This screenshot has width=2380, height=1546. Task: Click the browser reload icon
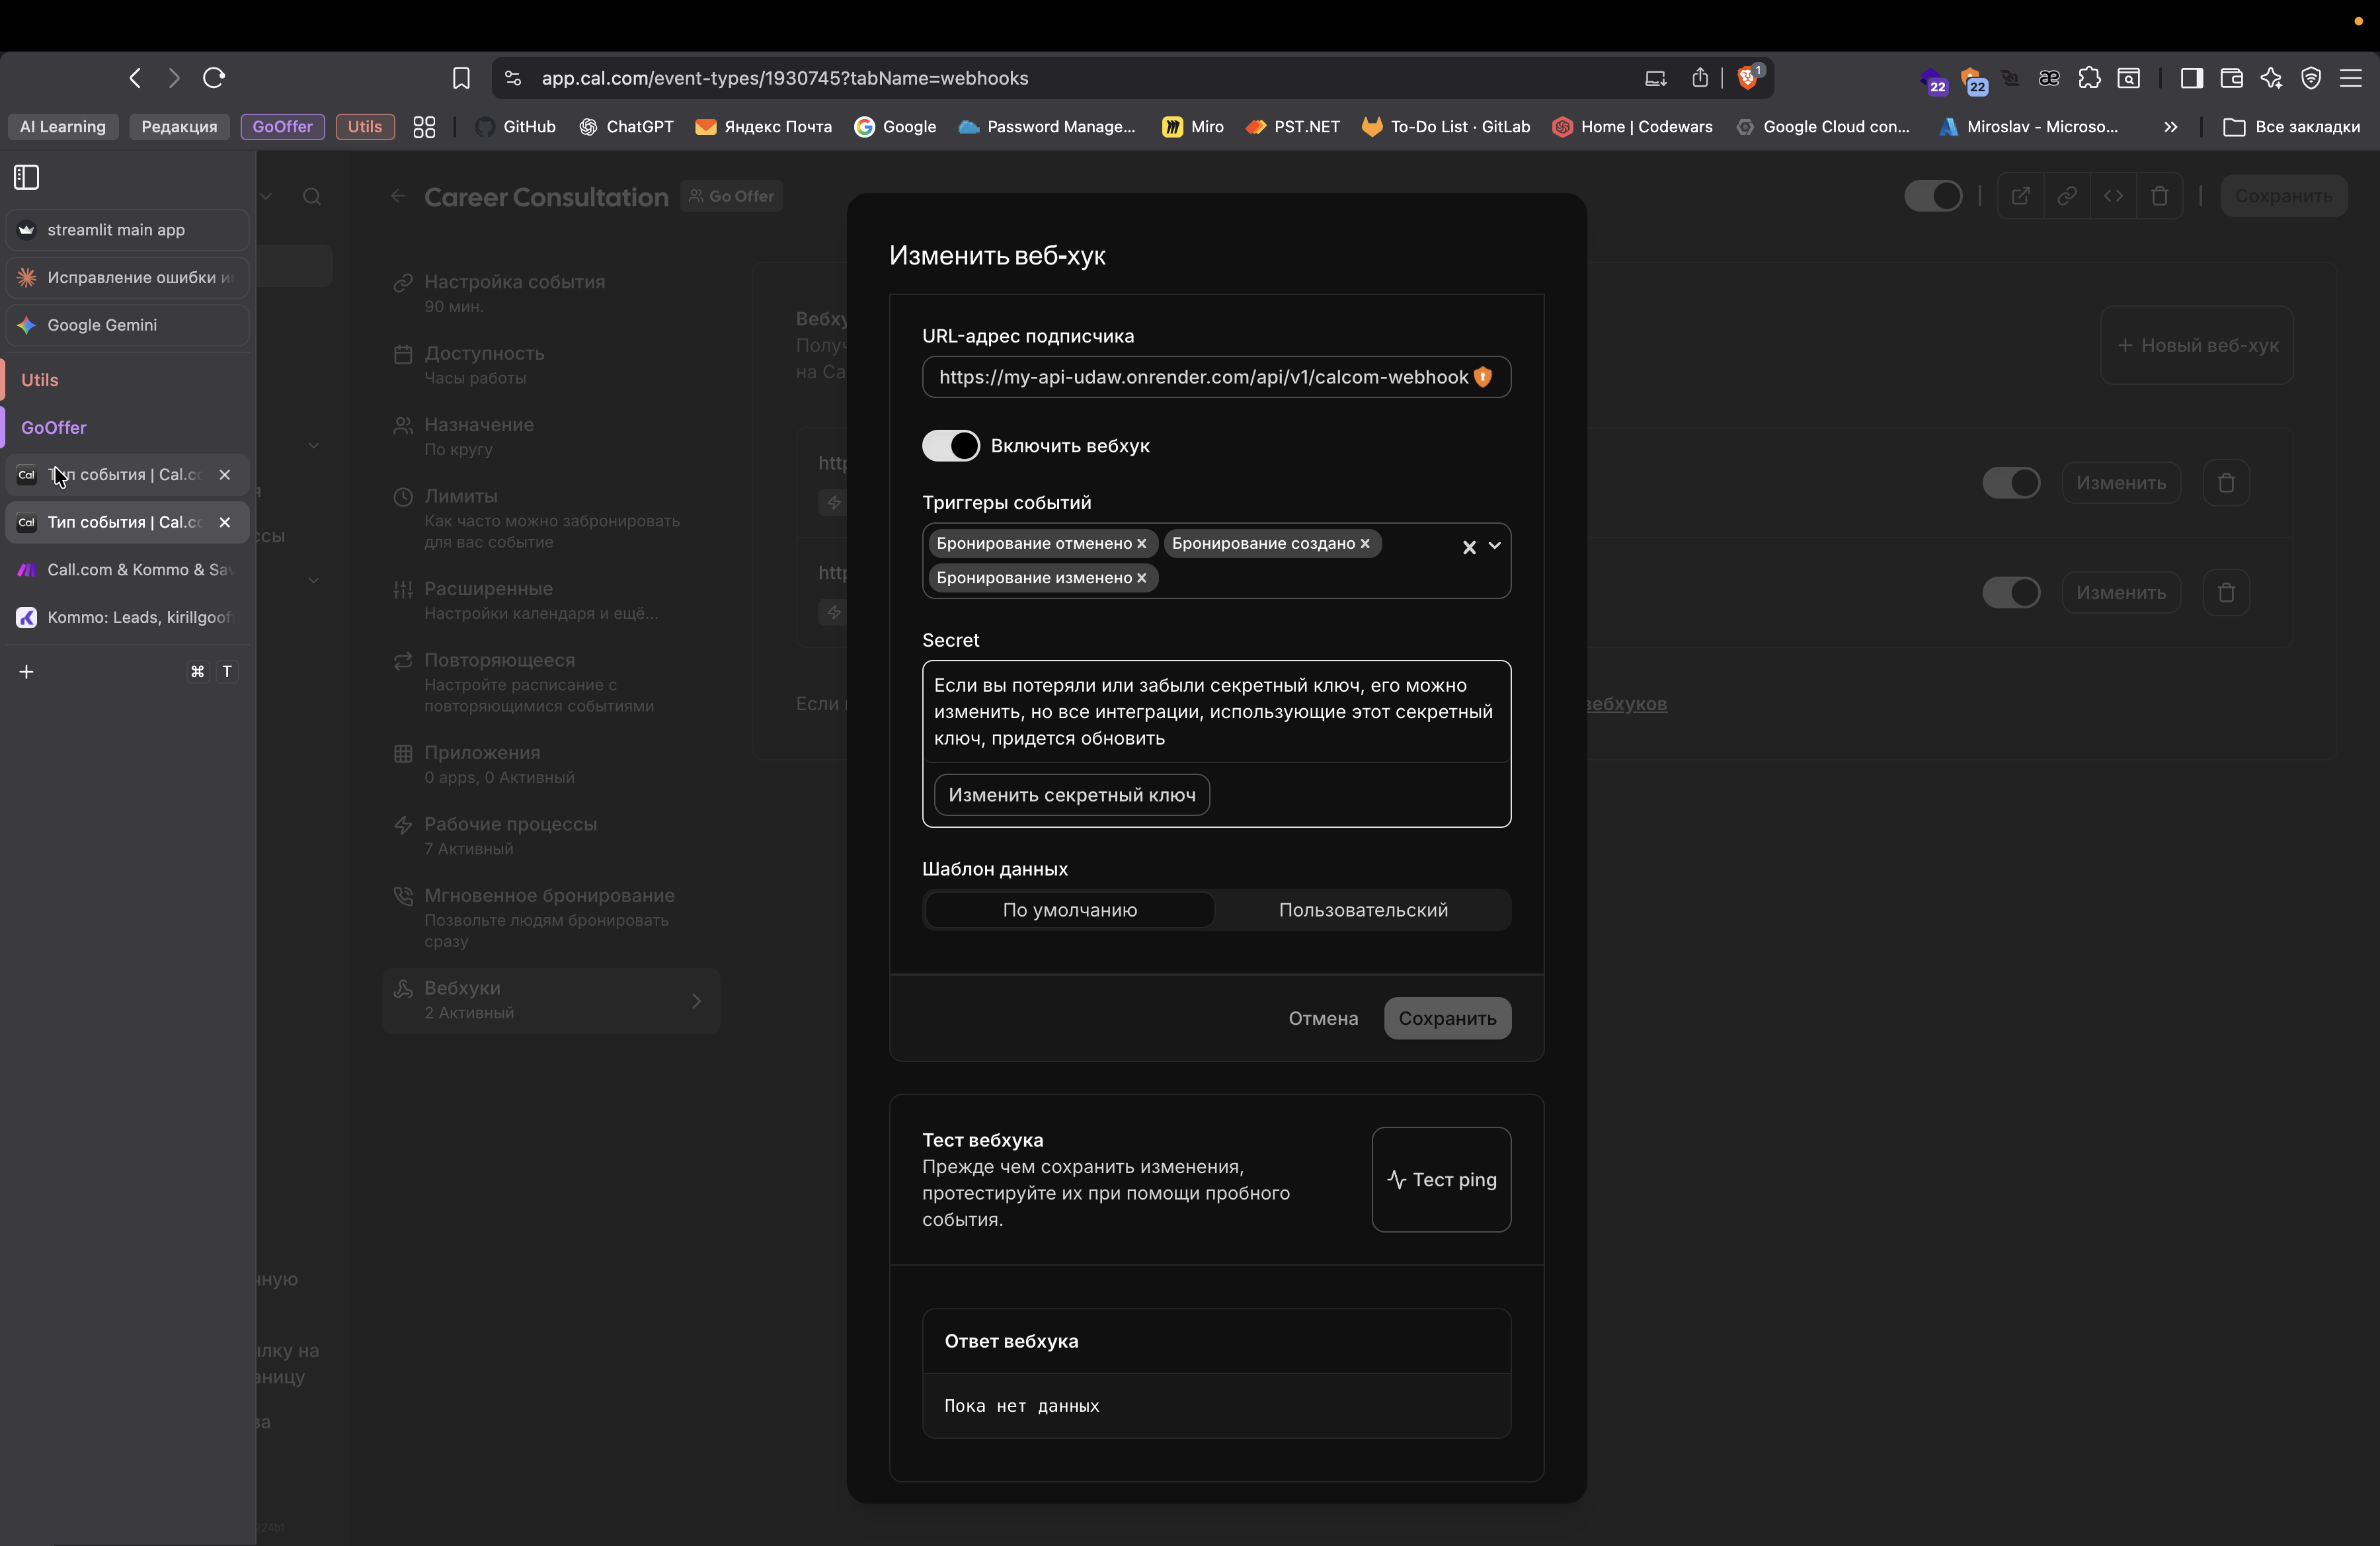[213, 78]
